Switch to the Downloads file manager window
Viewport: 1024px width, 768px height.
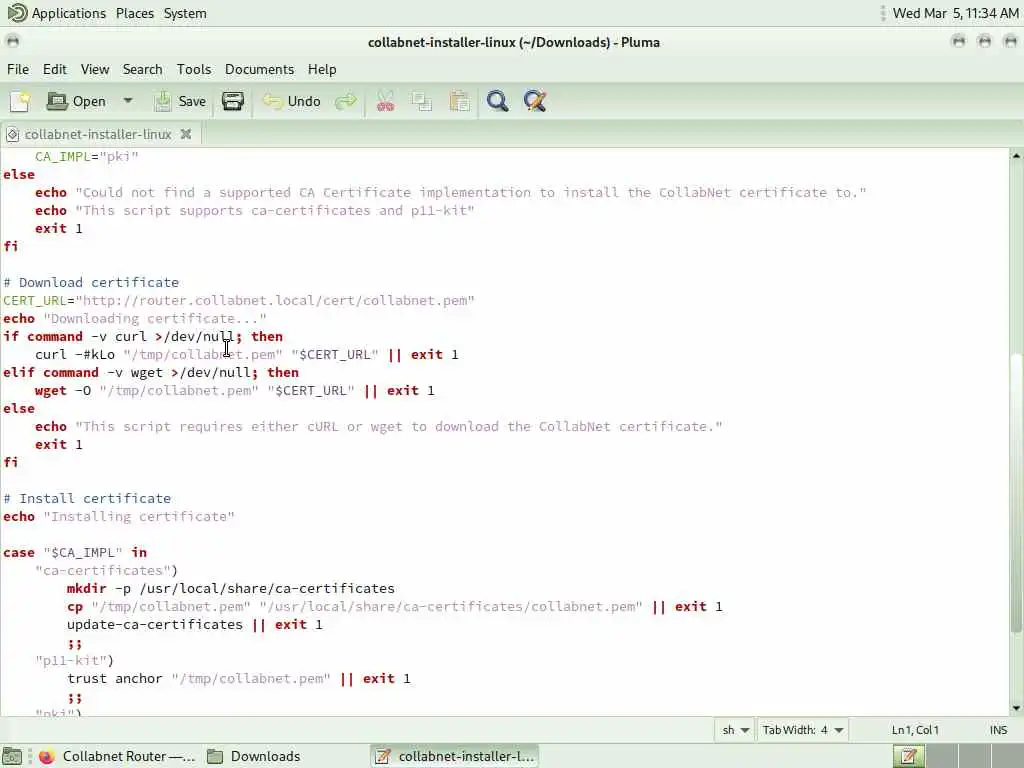click(253, 756)
